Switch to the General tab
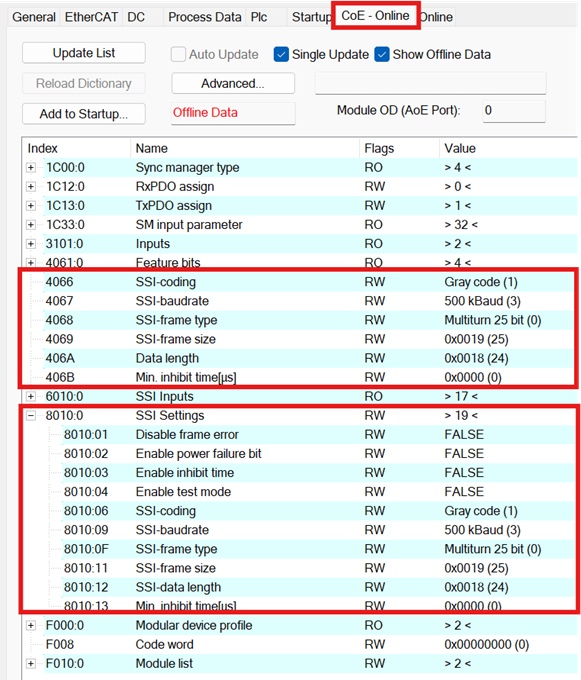Screen dimensions: 581x680 (x=34, y=17)
